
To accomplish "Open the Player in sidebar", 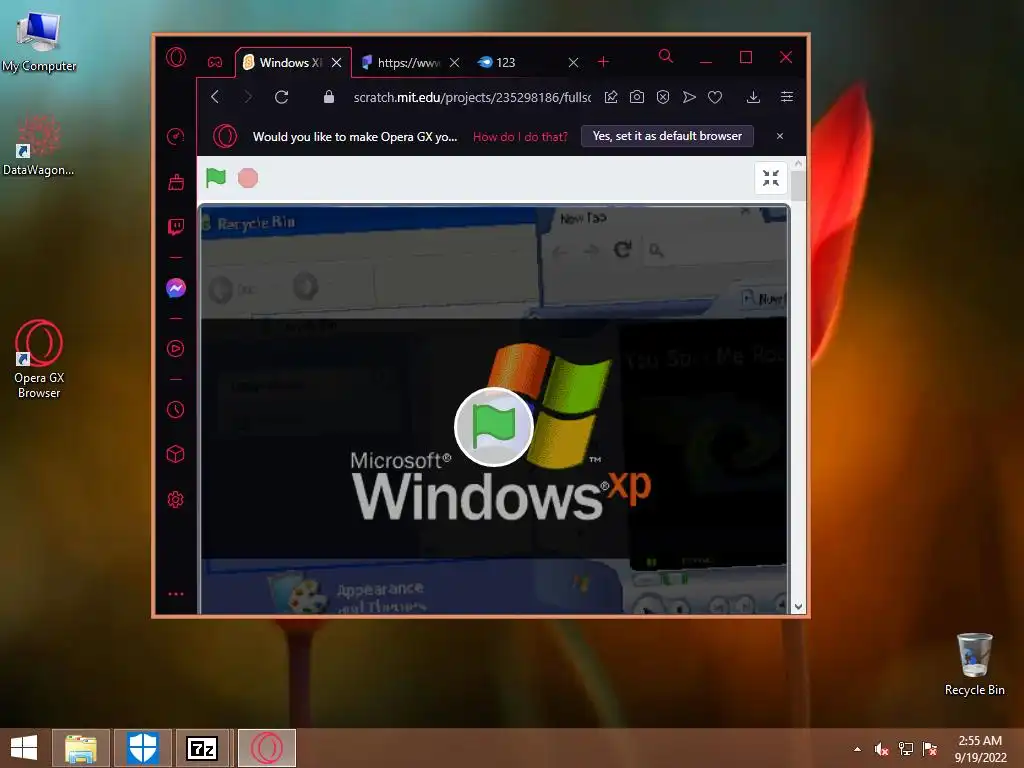I will pos(176,349).
